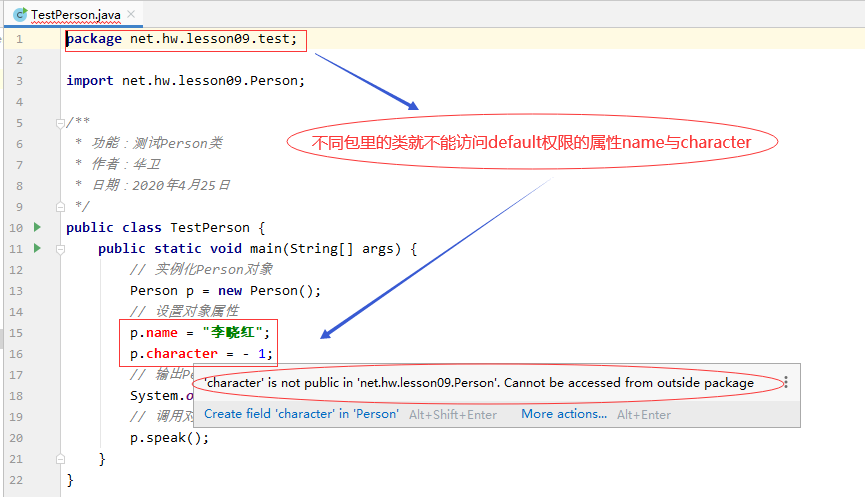Collapse the main method at line 11
865x497 pixels.
coord(61,249)
